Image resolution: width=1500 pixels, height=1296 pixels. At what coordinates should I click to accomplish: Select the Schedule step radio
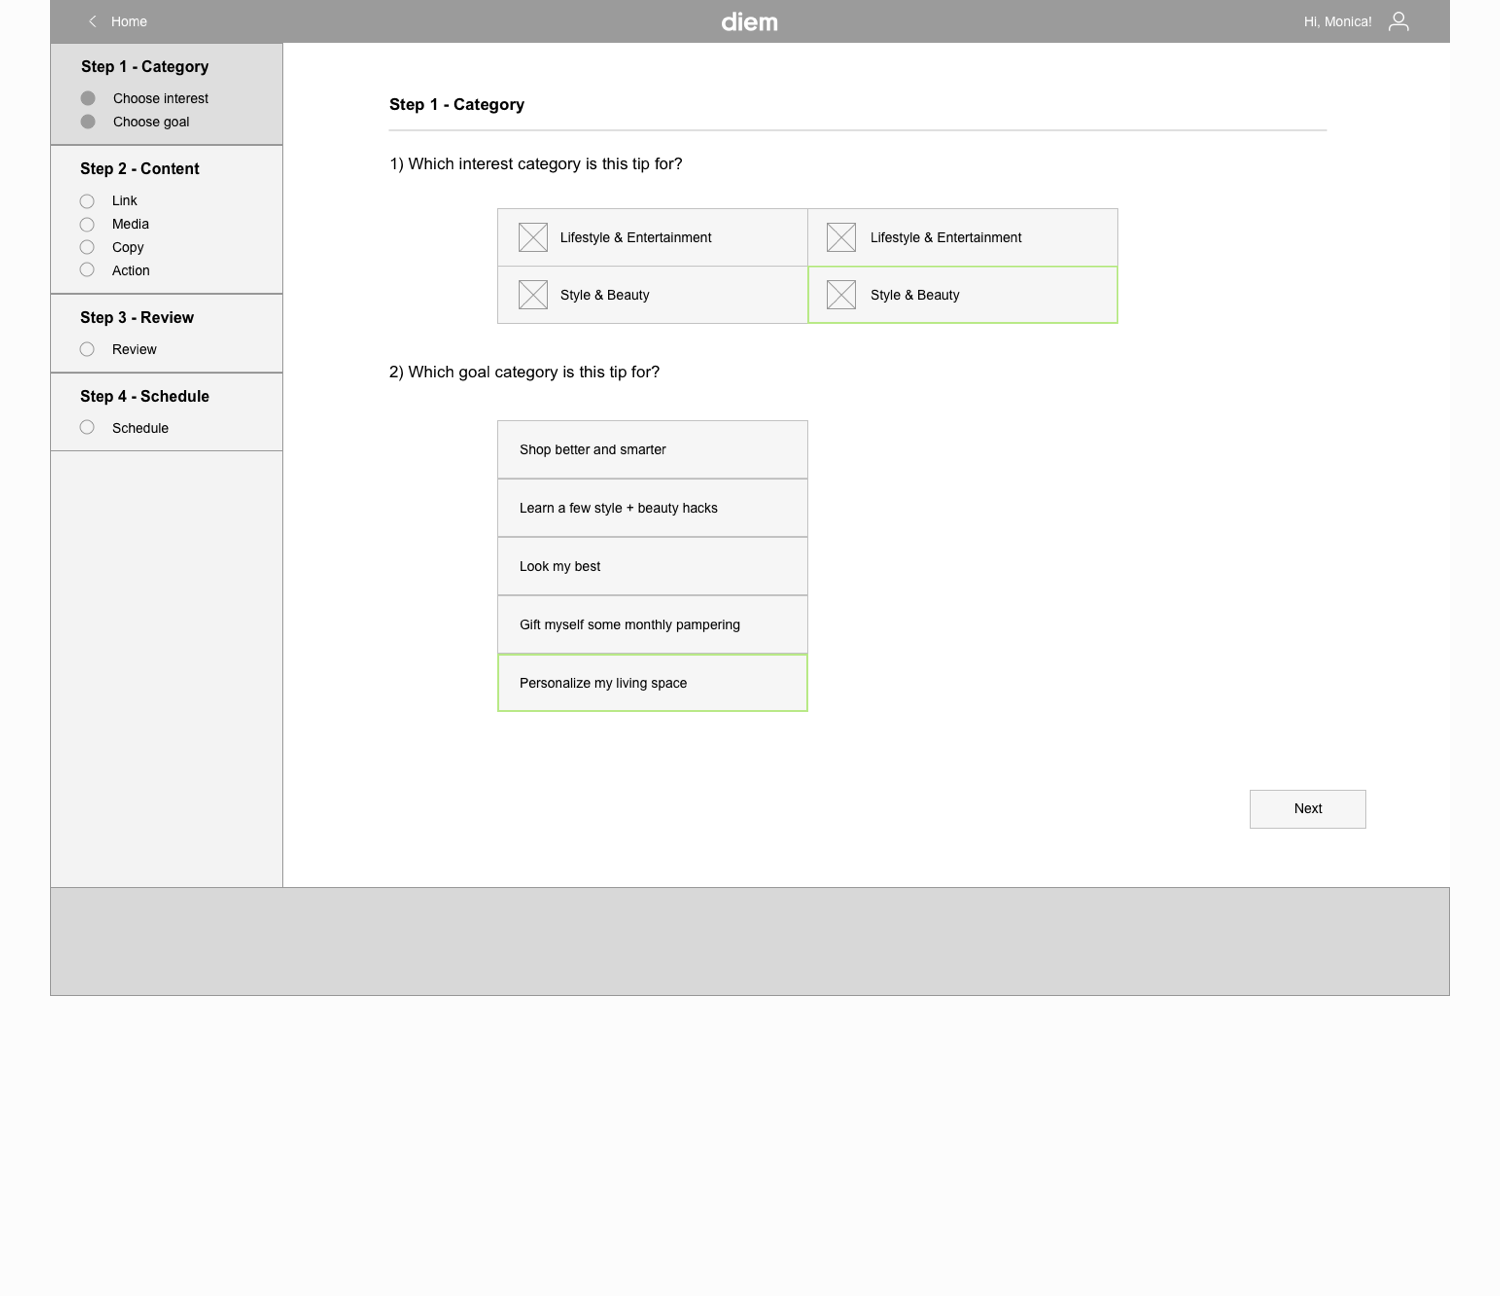click(x=87, y=427)
